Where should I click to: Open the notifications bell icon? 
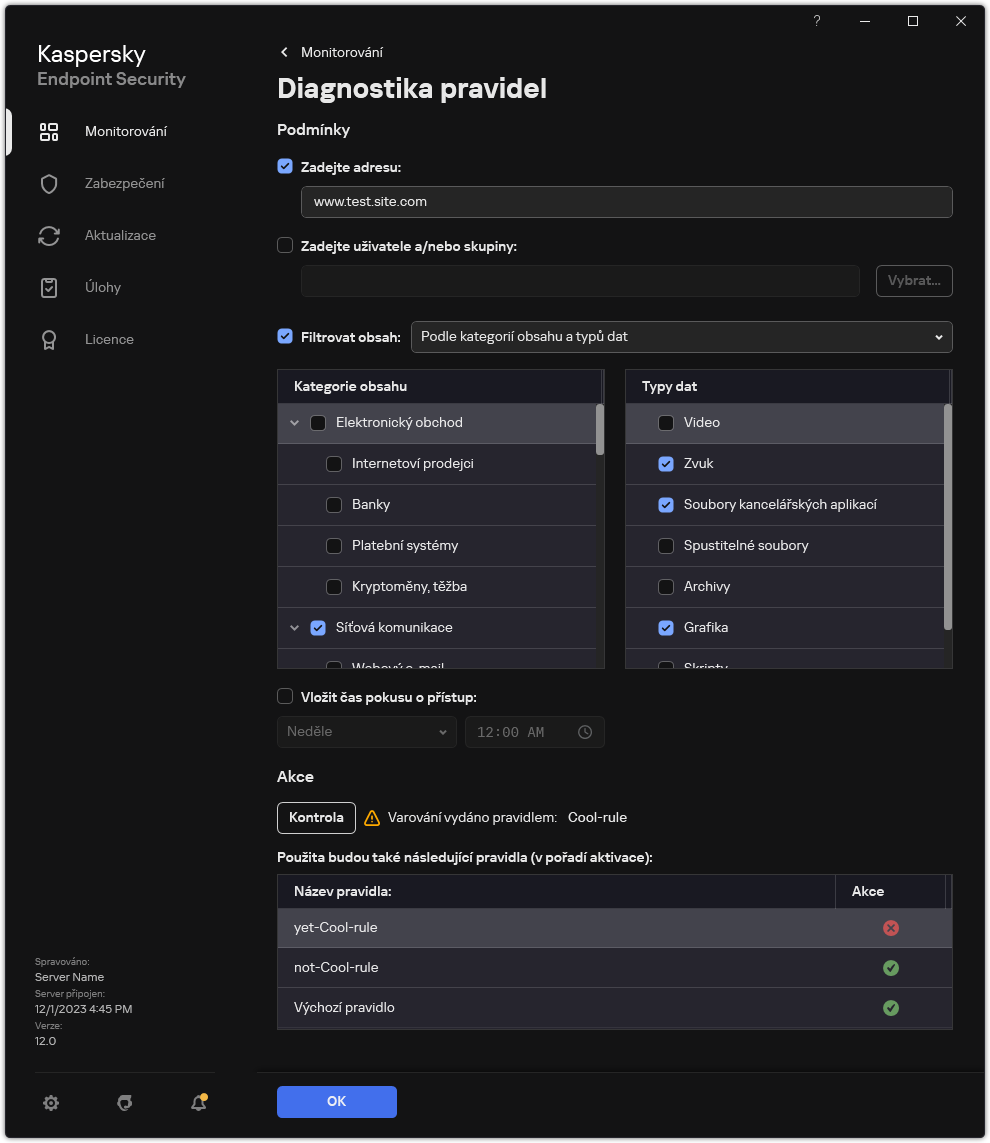click(x=198, y=1102)
